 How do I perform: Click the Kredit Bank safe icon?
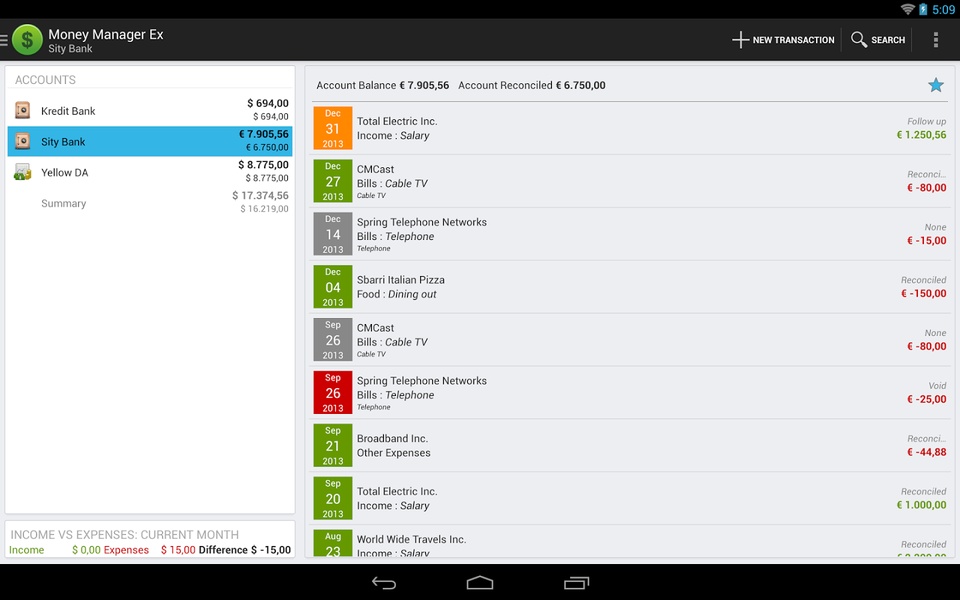click(23, 110)
